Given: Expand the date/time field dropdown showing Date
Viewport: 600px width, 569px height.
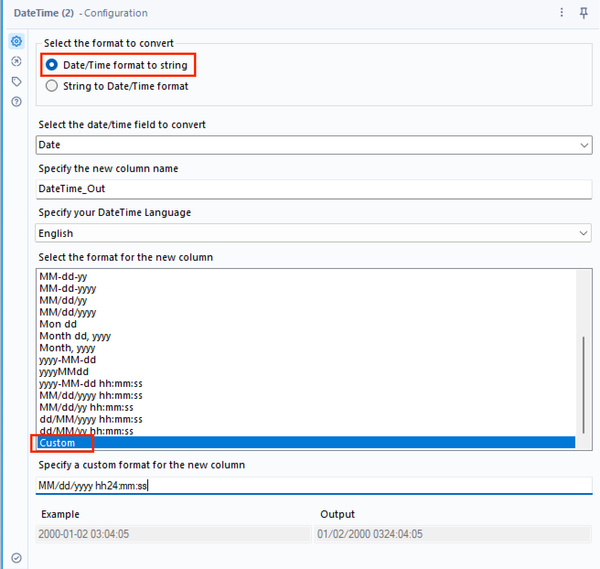Looking at the screenshot, I should [x=314, y=145].
